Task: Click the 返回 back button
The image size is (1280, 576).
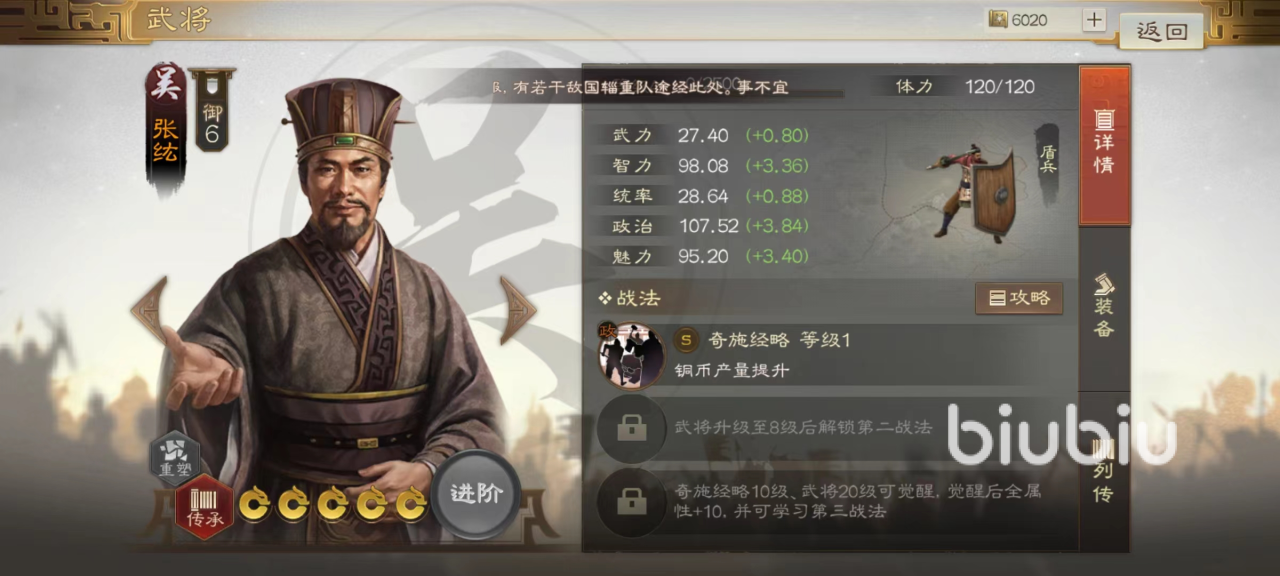Action: coord(1161,31)
